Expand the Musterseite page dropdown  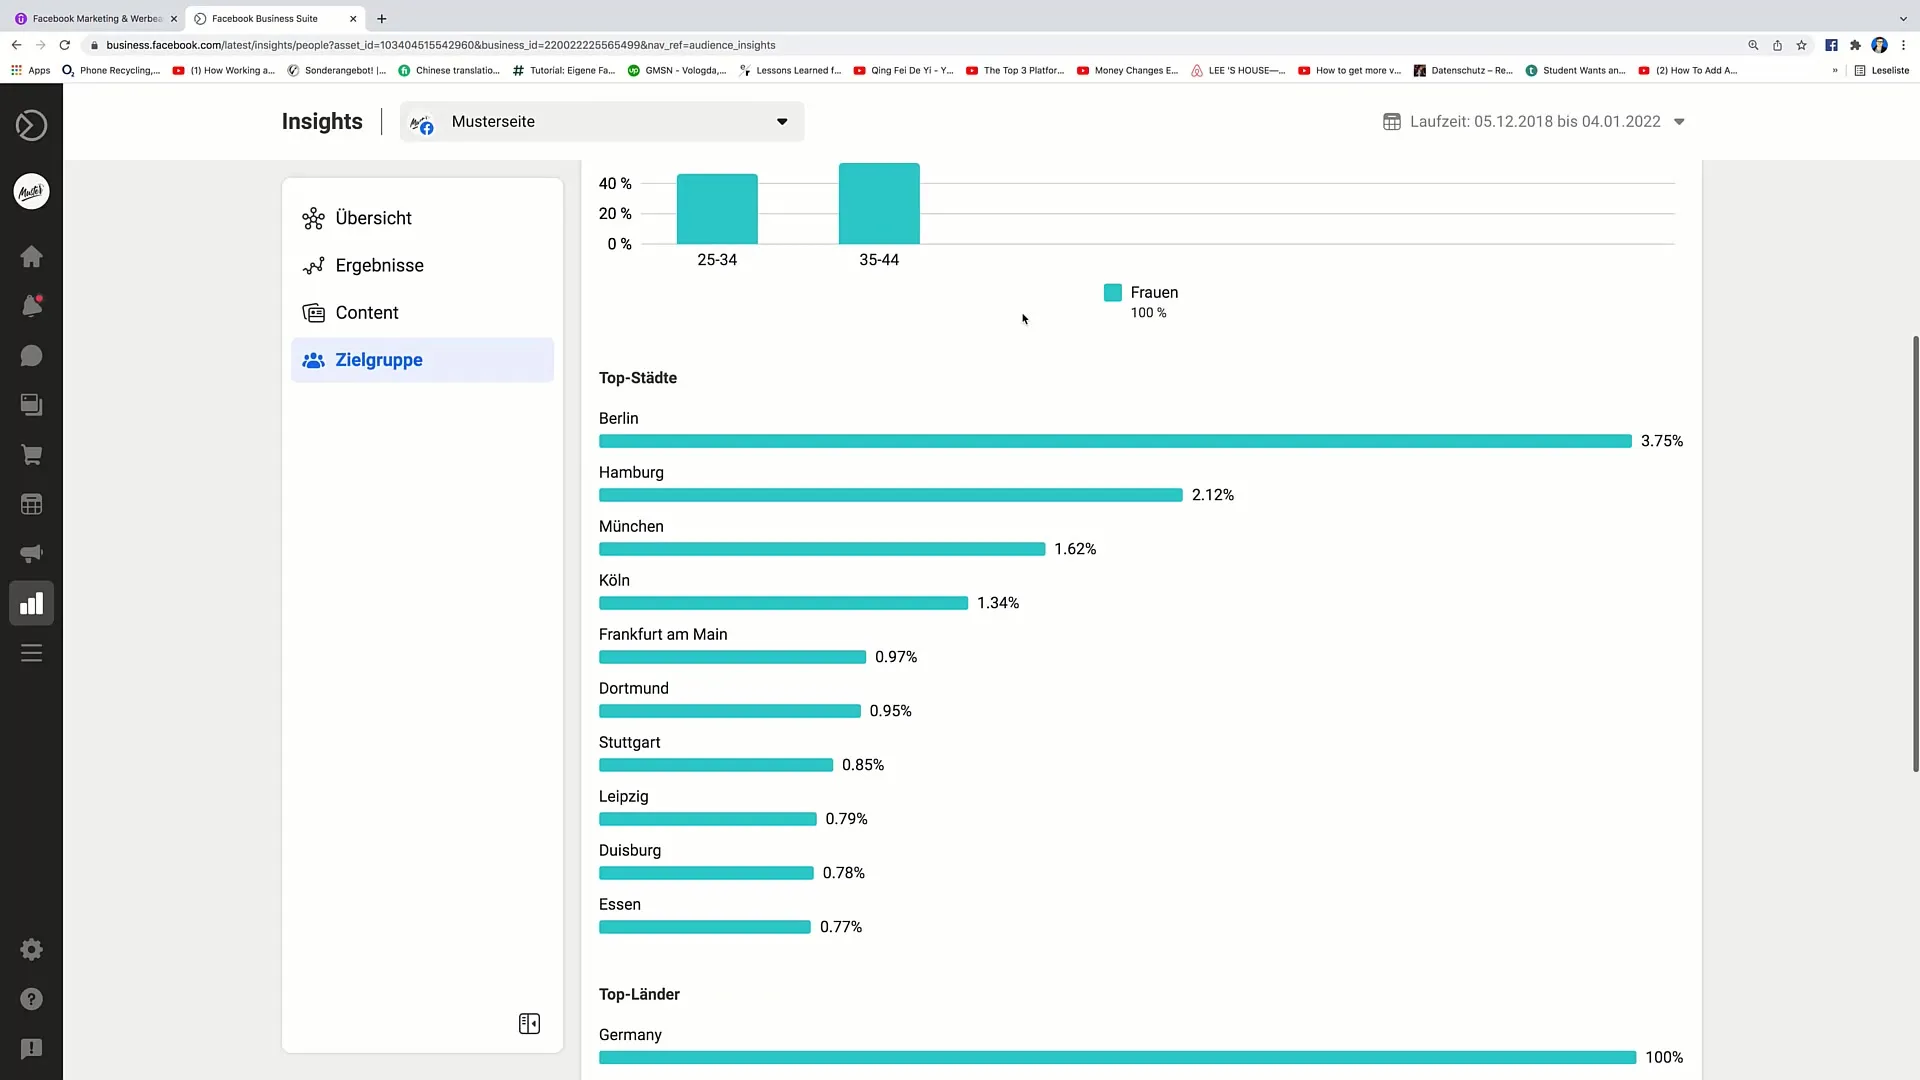[779, 120]
